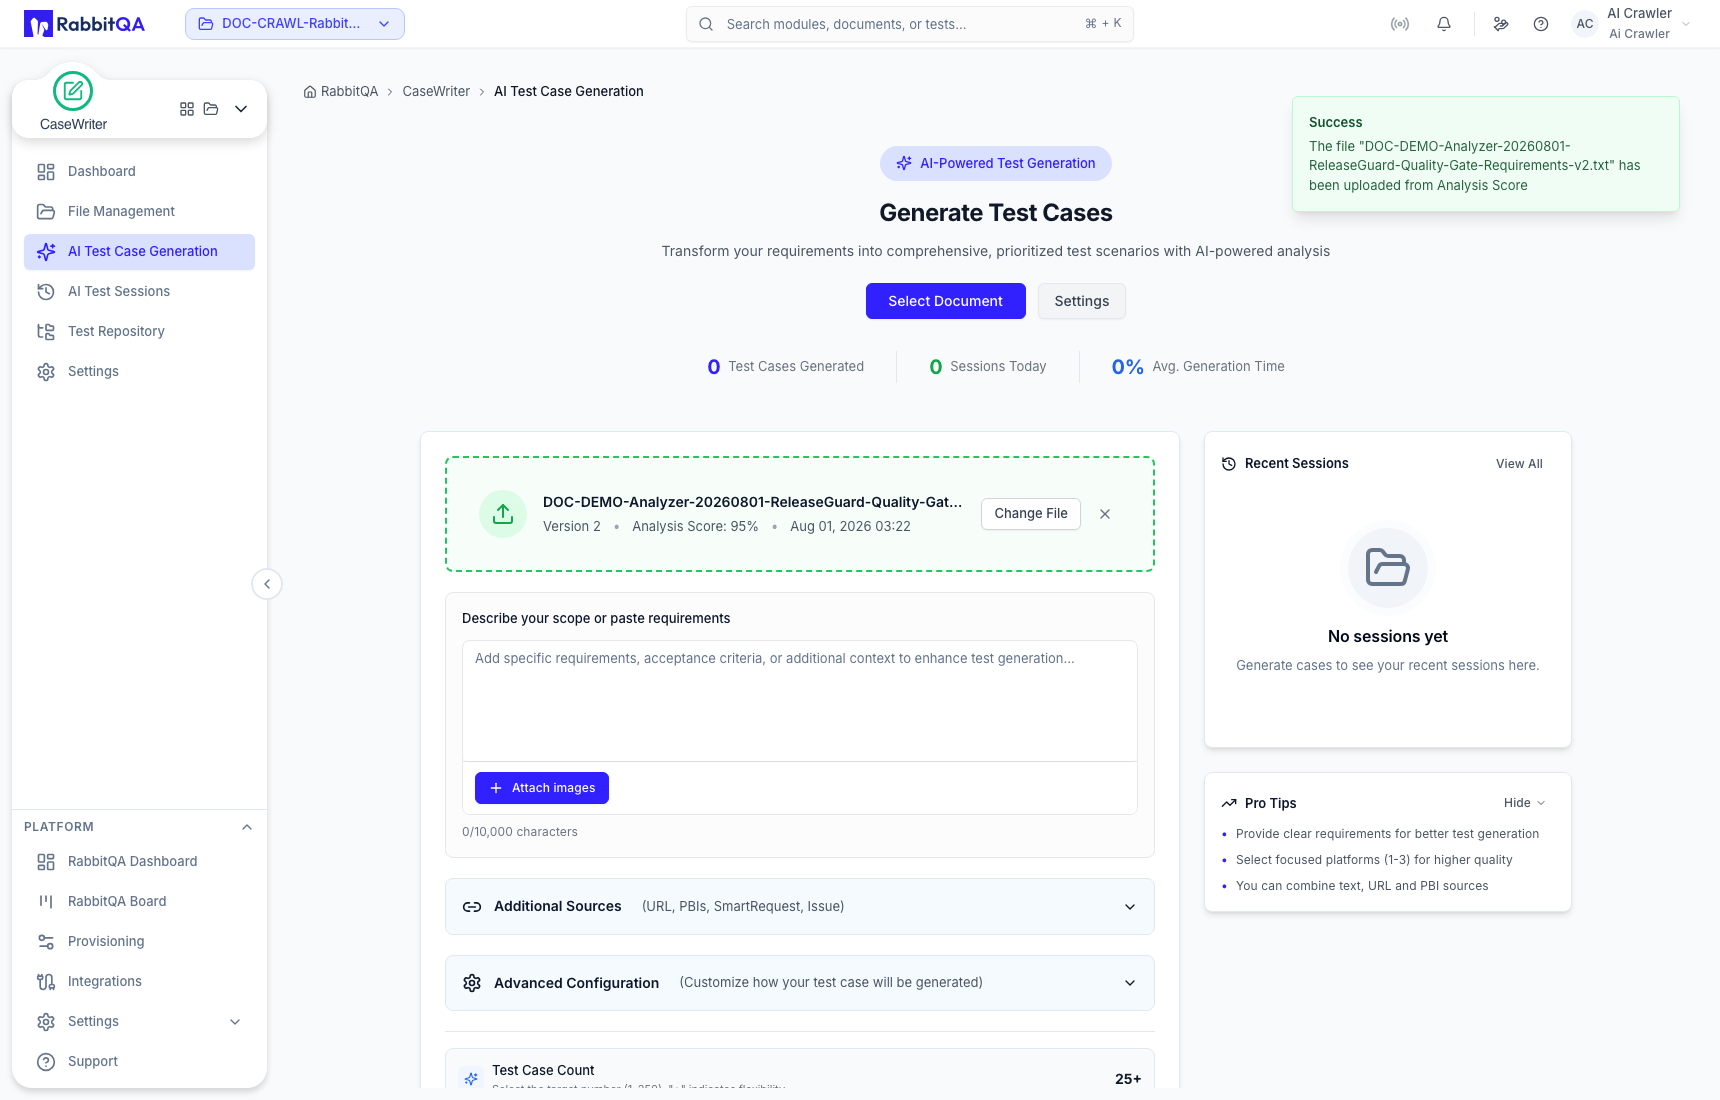Open the notifications bell
Screen dimensions: 1720x1100
point(1444,24)
